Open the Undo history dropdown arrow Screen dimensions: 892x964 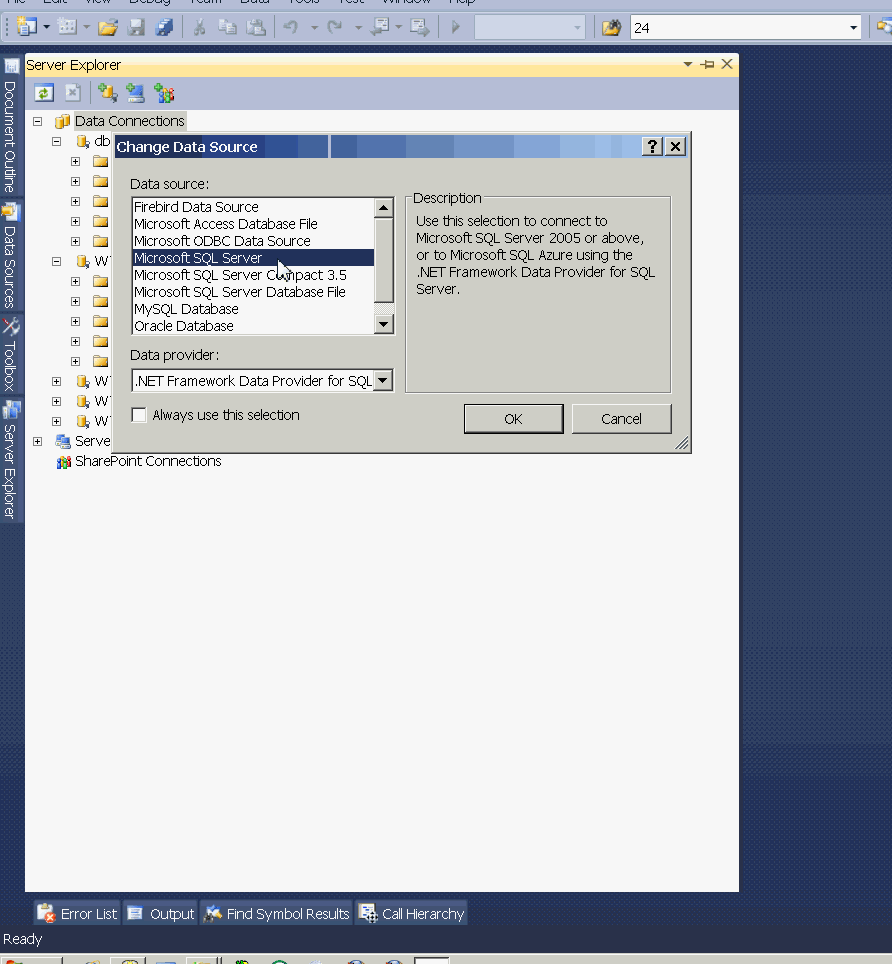314,28
